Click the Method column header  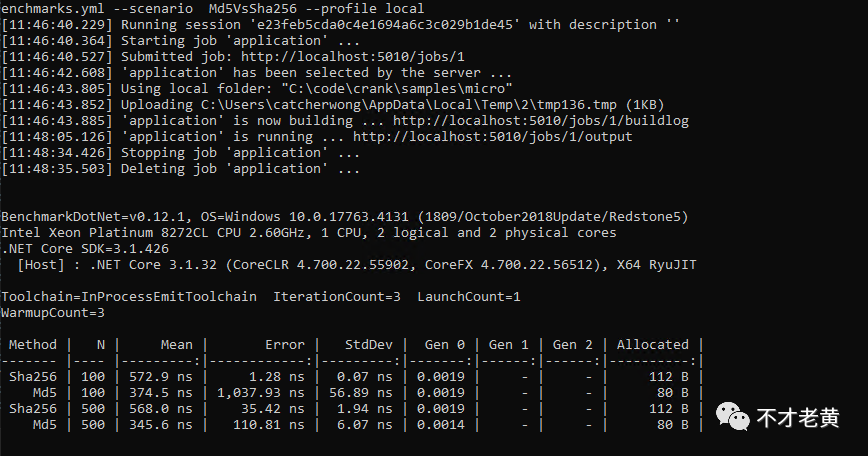coord(33,344)
